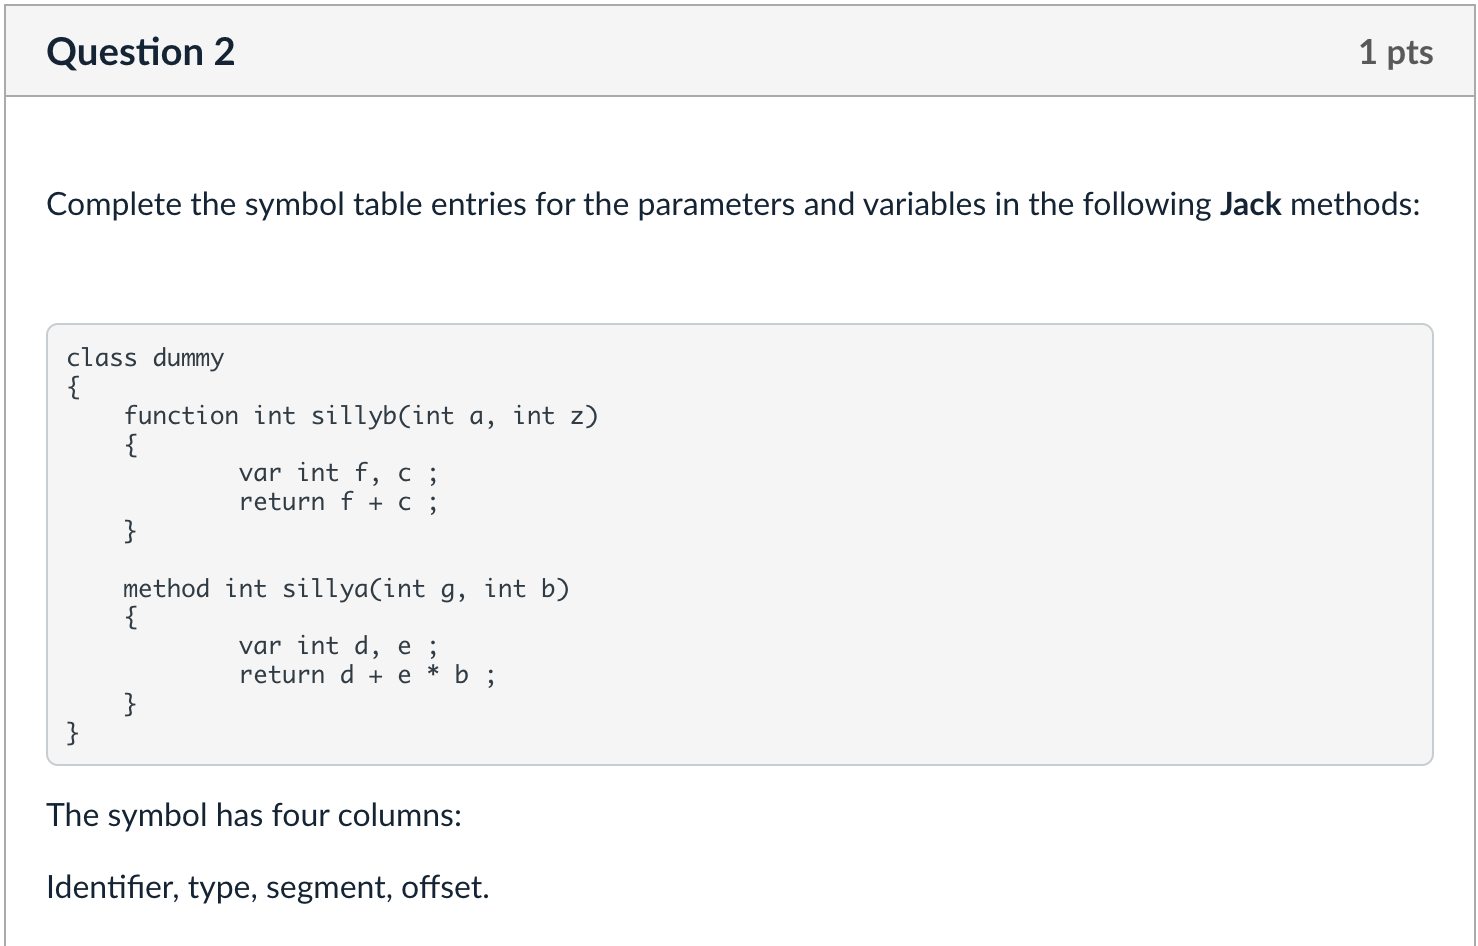Click the opening brace of sillyb function
Image resolution: width=1478 pixels, height=946 pixels.
[130, 444]
